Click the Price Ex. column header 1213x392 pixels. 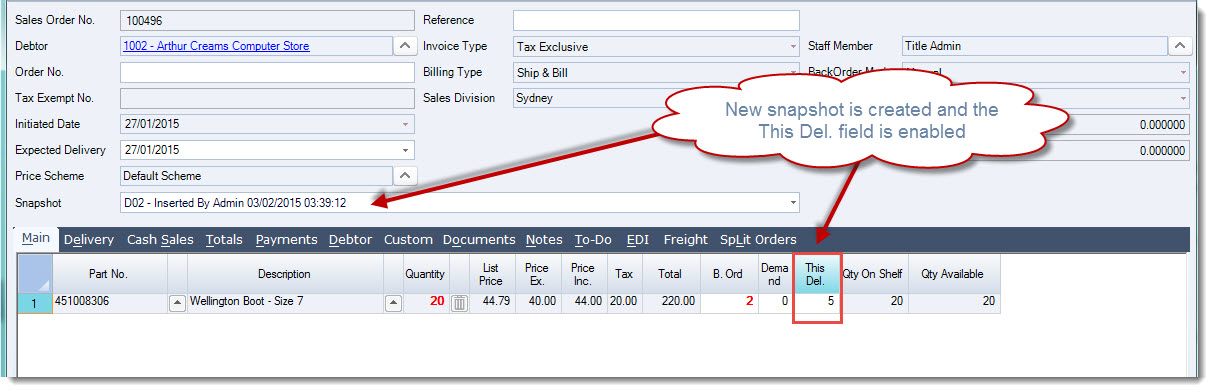click(537, 273)
